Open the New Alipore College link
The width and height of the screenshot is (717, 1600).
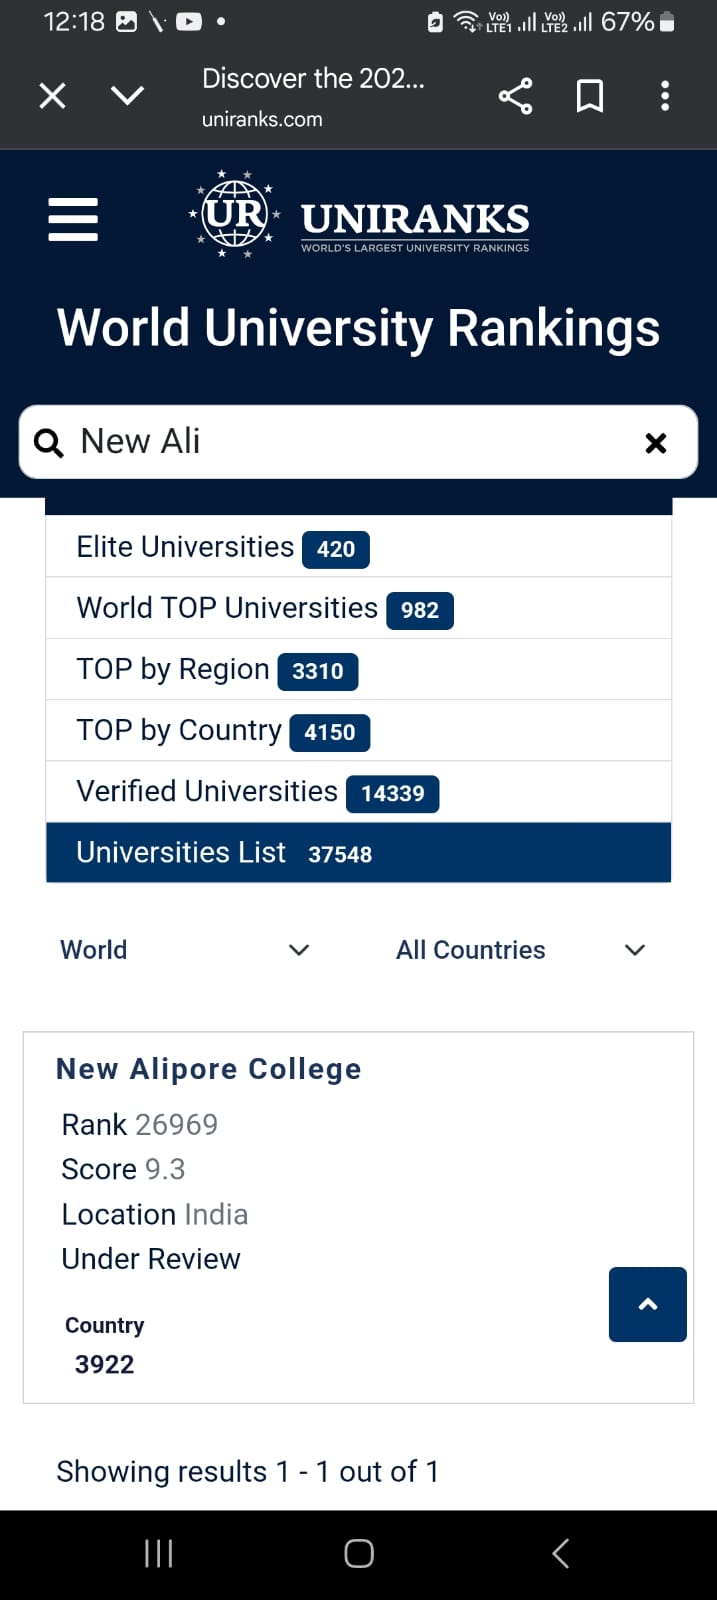208,1069
